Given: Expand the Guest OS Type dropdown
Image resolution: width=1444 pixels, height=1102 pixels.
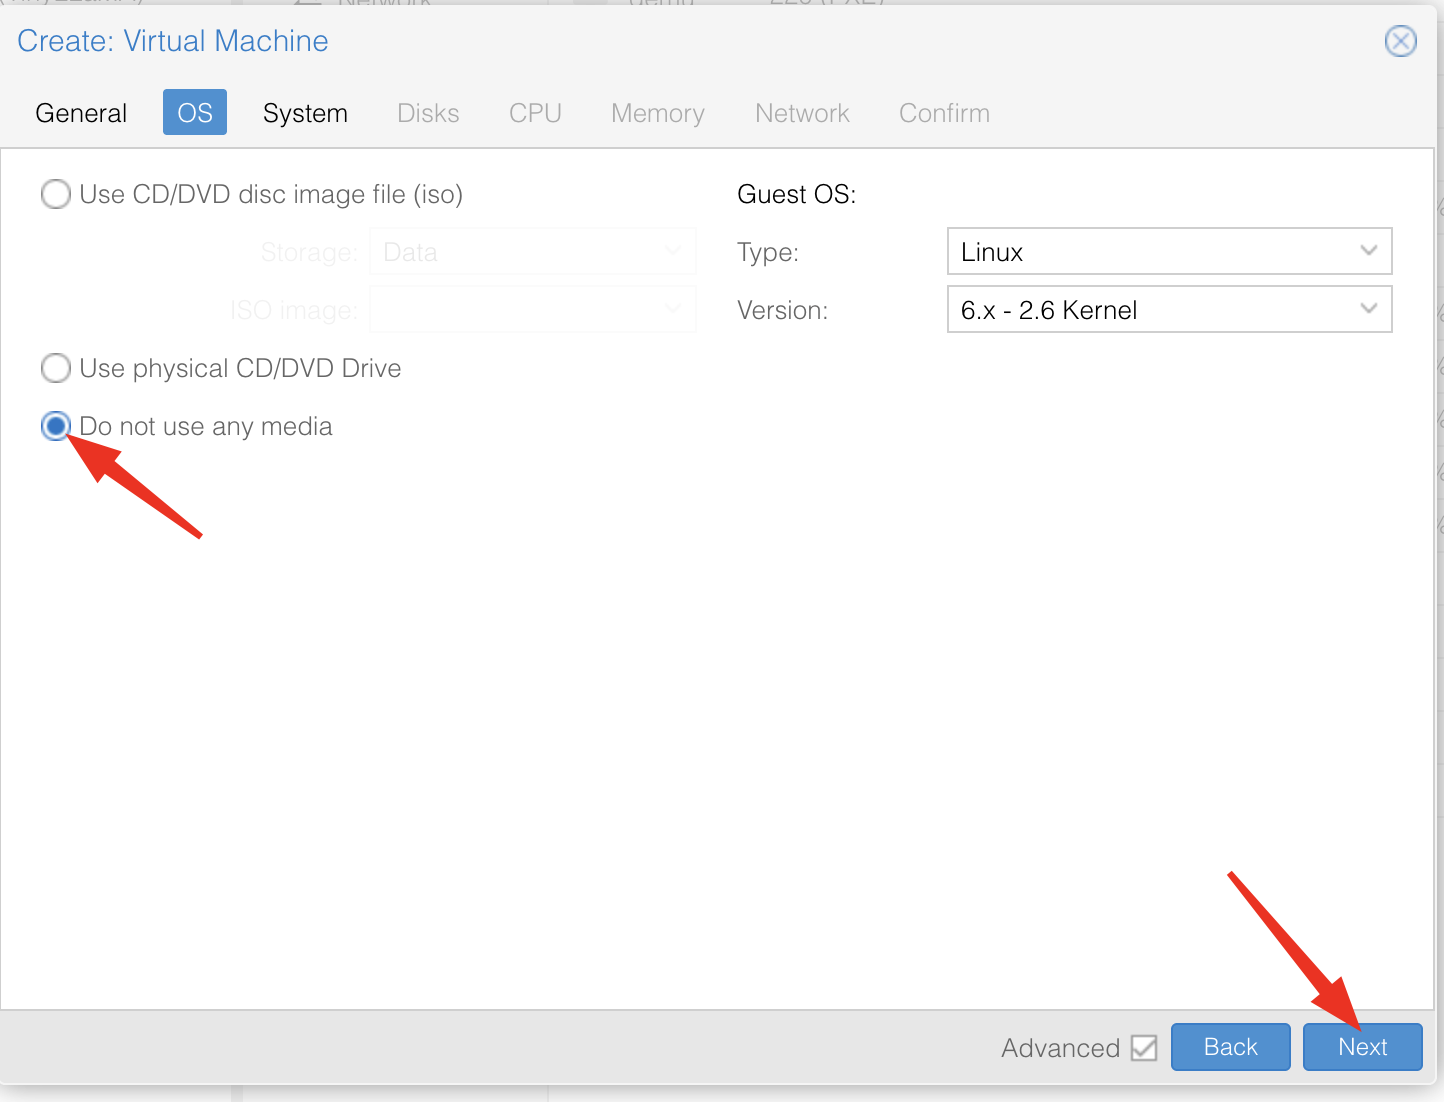Looking at the screenshot, I should click(1168, 252).
